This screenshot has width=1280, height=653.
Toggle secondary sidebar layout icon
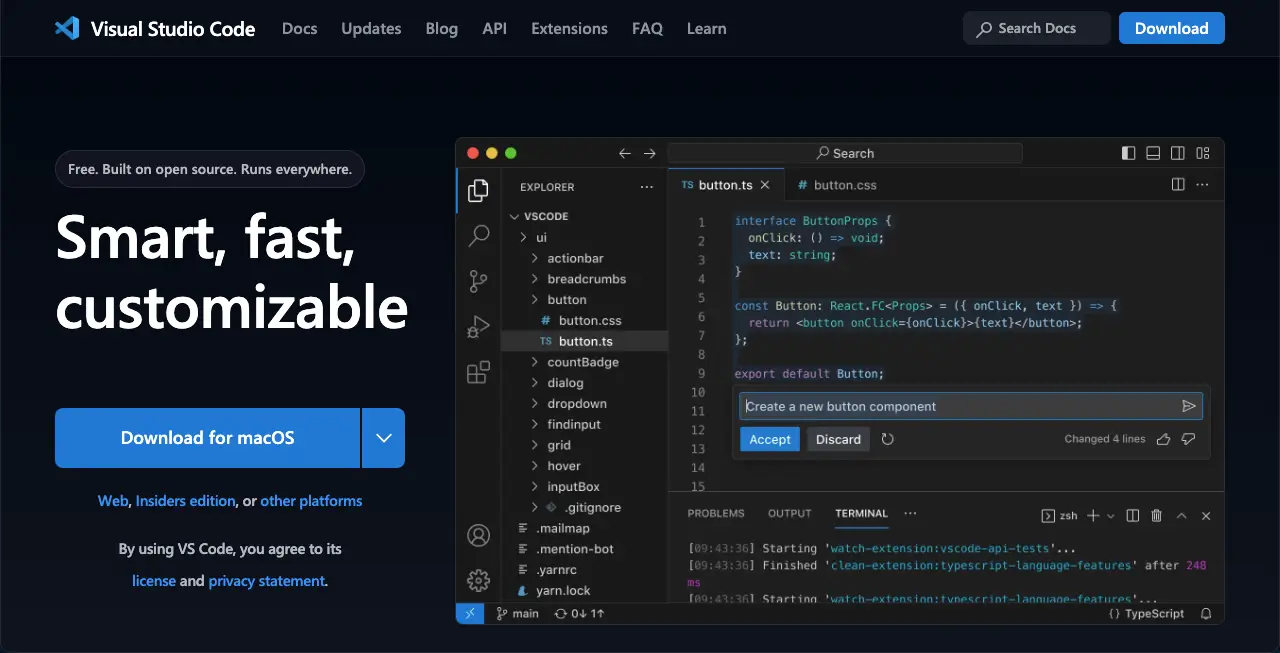[1178, 153]
